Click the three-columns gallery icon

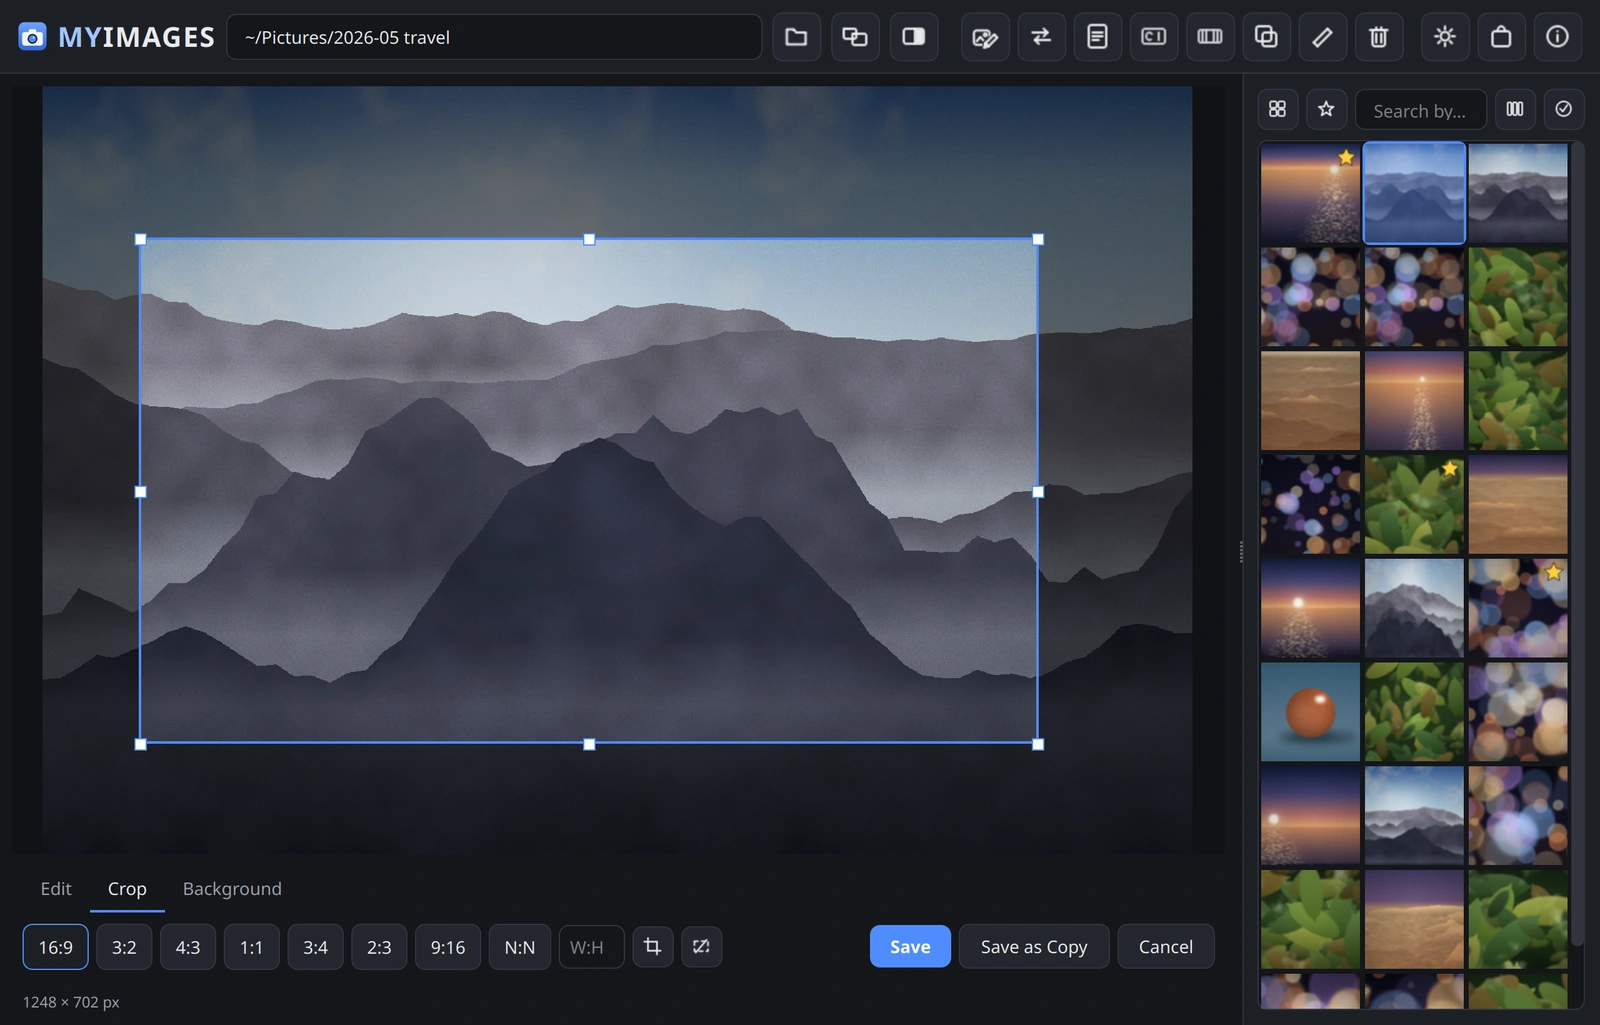[1515, 109]
